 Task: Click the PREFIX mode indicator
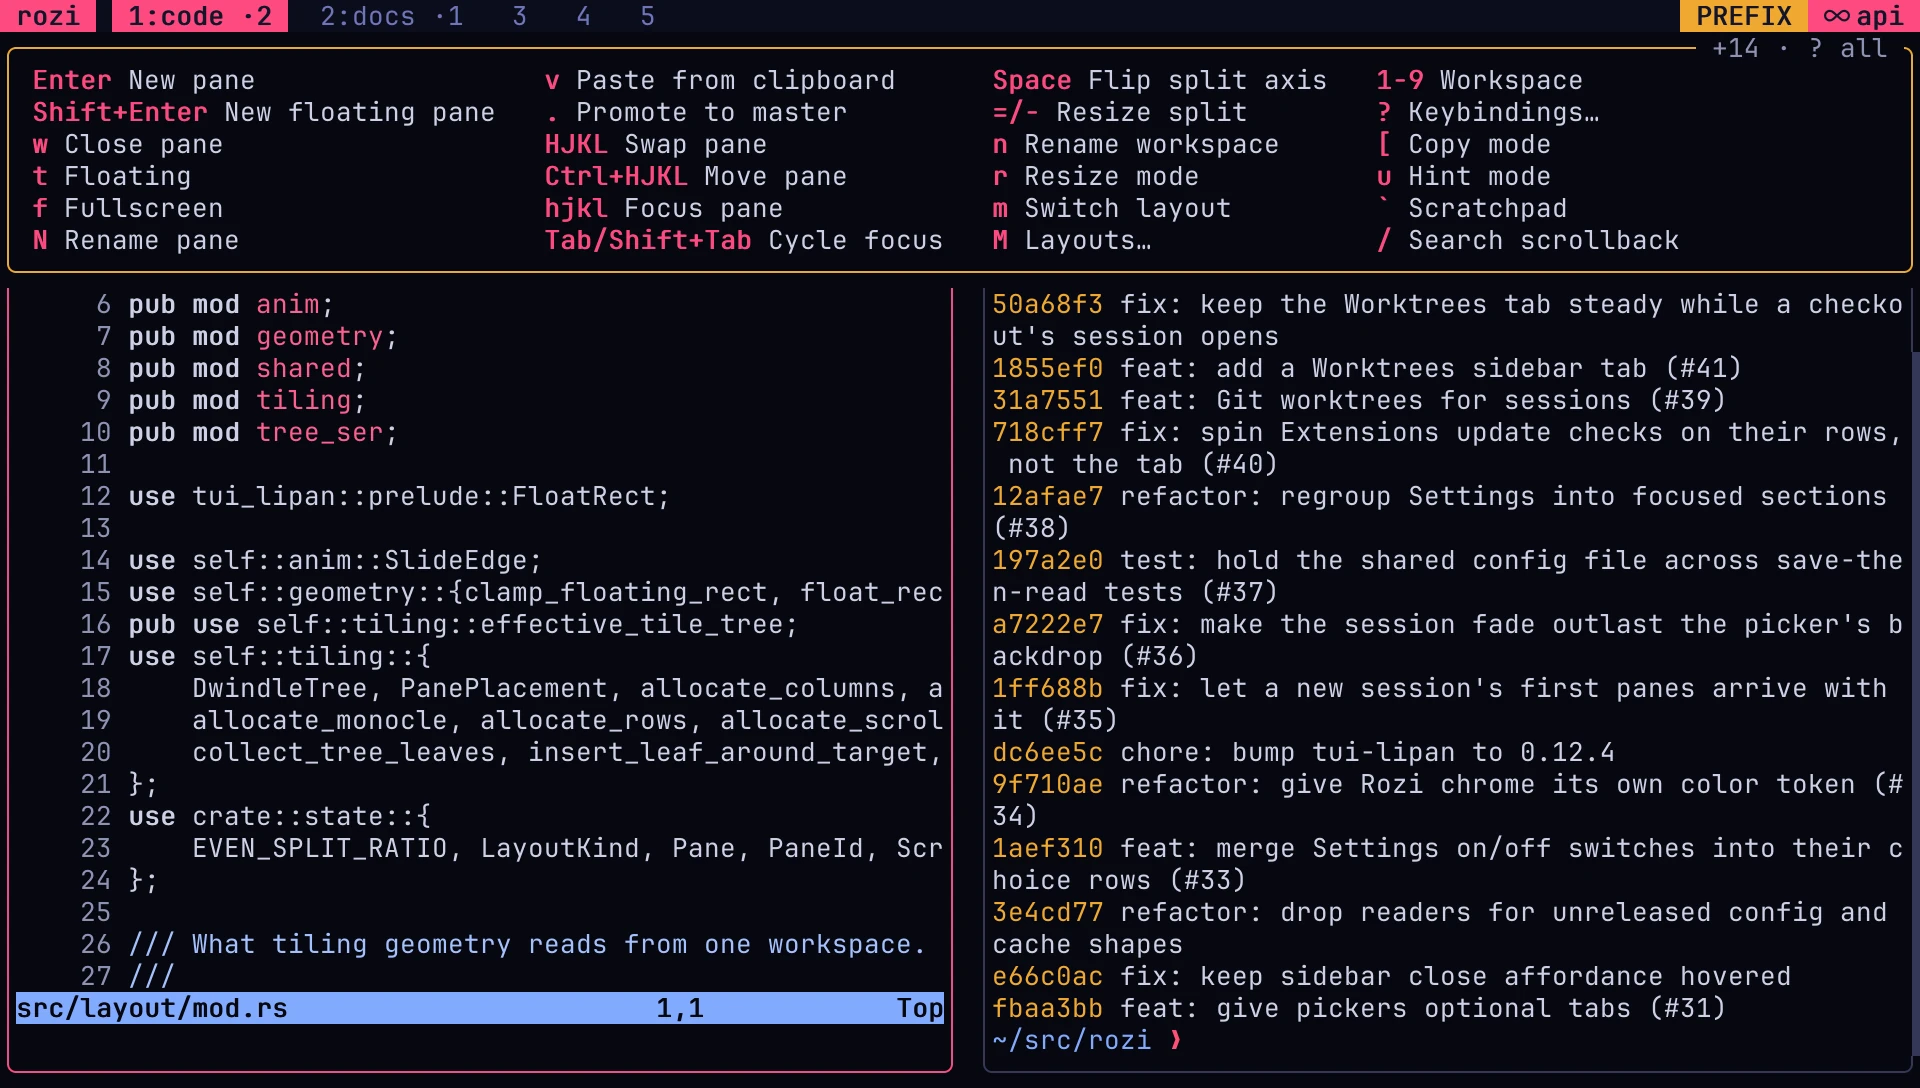click(1744, 16)
